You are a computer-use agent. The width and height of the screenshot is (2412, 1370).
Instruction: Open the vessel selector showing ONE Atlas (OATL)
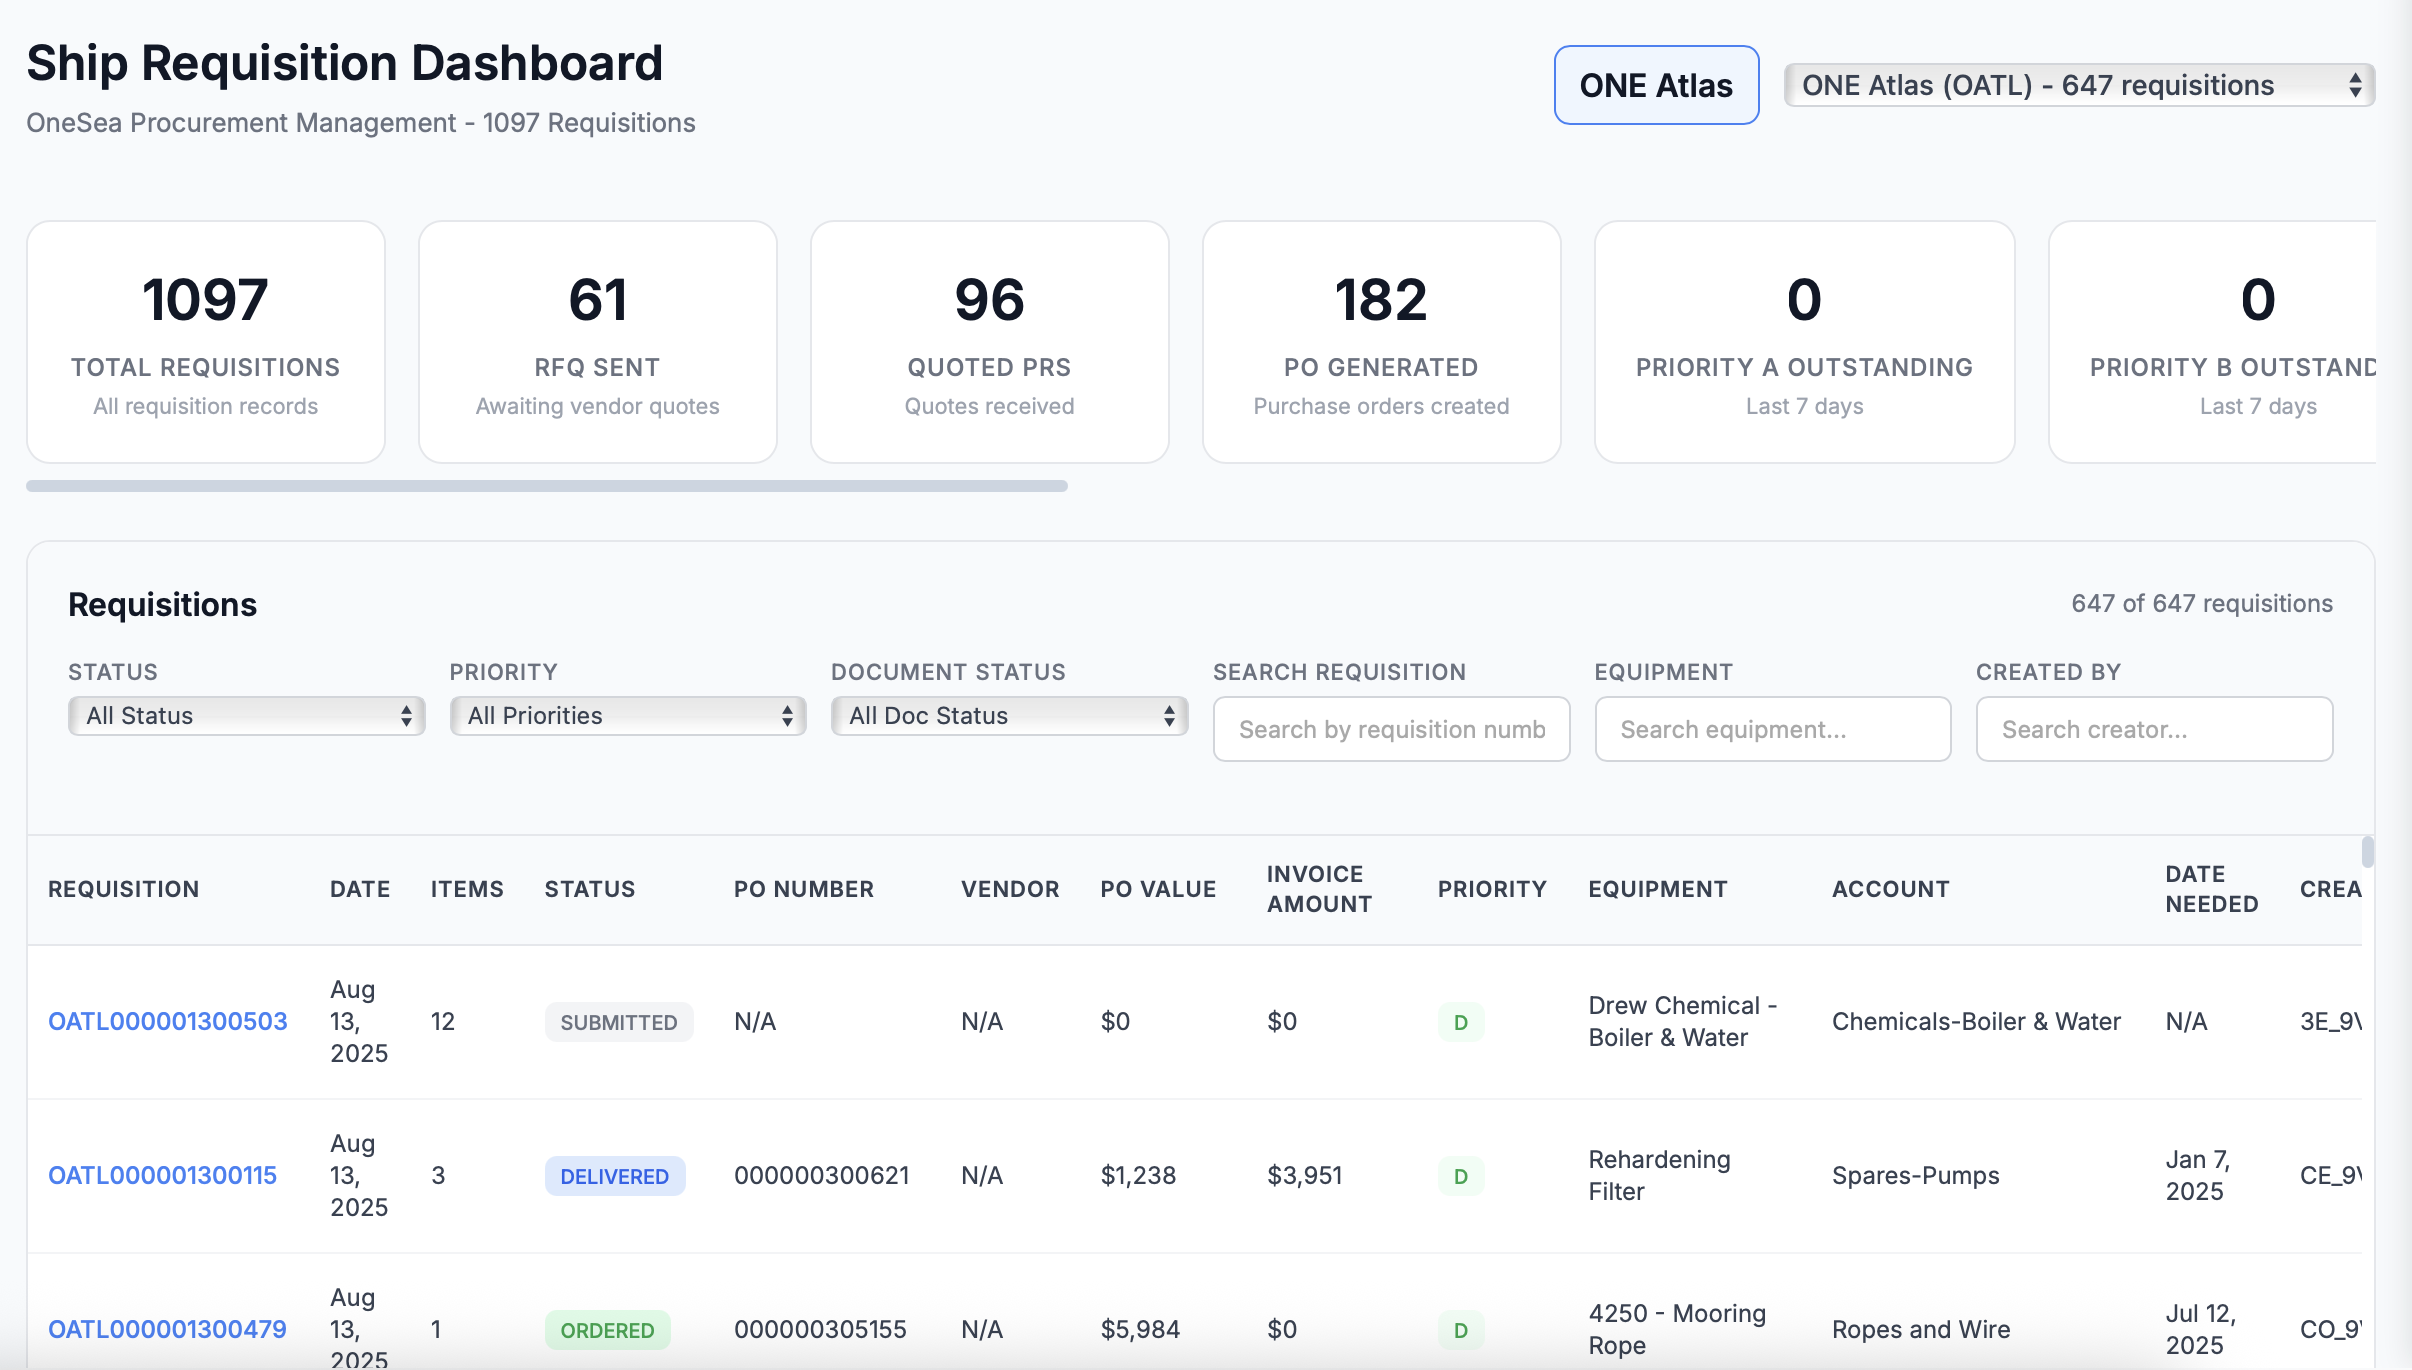2078,85
